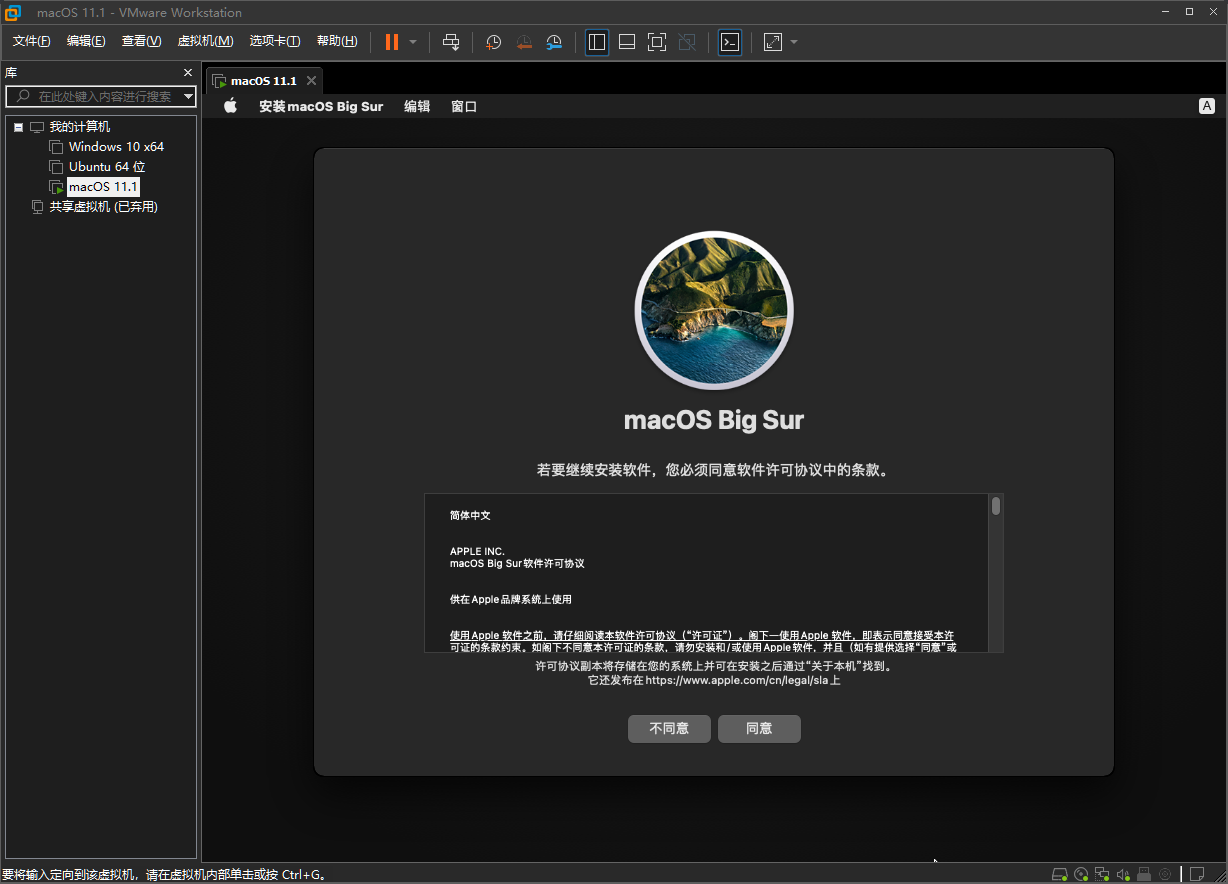This screenshot has width=1228, height=884.
Task: Click the stretch guest display icon
Action: pyautogui.click(x=773, y=42)
